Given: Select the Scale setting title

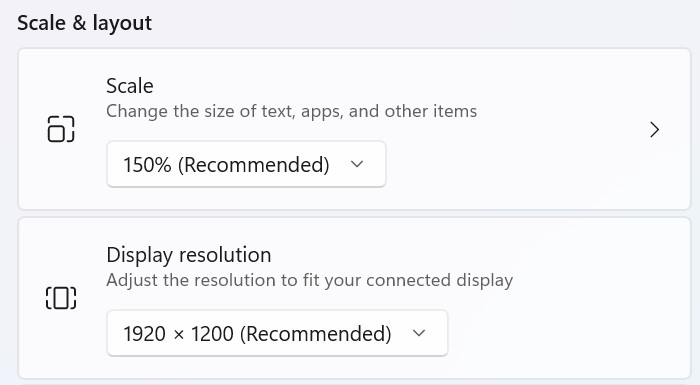Looking at the screenshot, I should (129, 86).
